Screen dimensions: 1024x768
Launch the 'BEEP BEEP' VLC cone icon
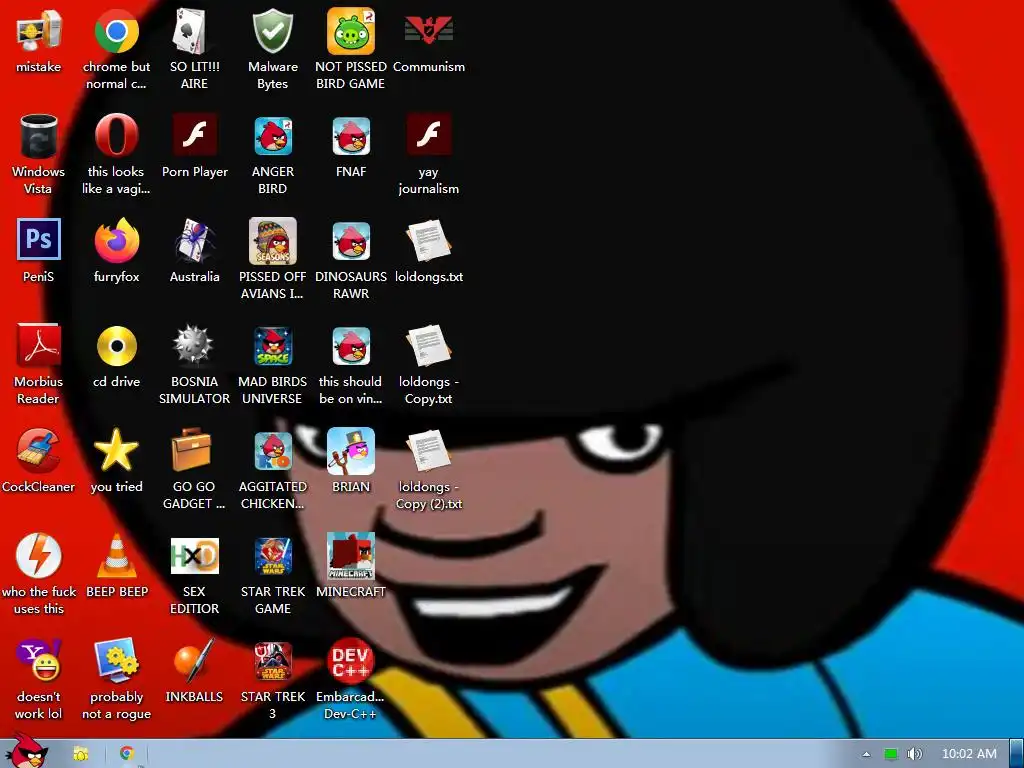(116, 556)
